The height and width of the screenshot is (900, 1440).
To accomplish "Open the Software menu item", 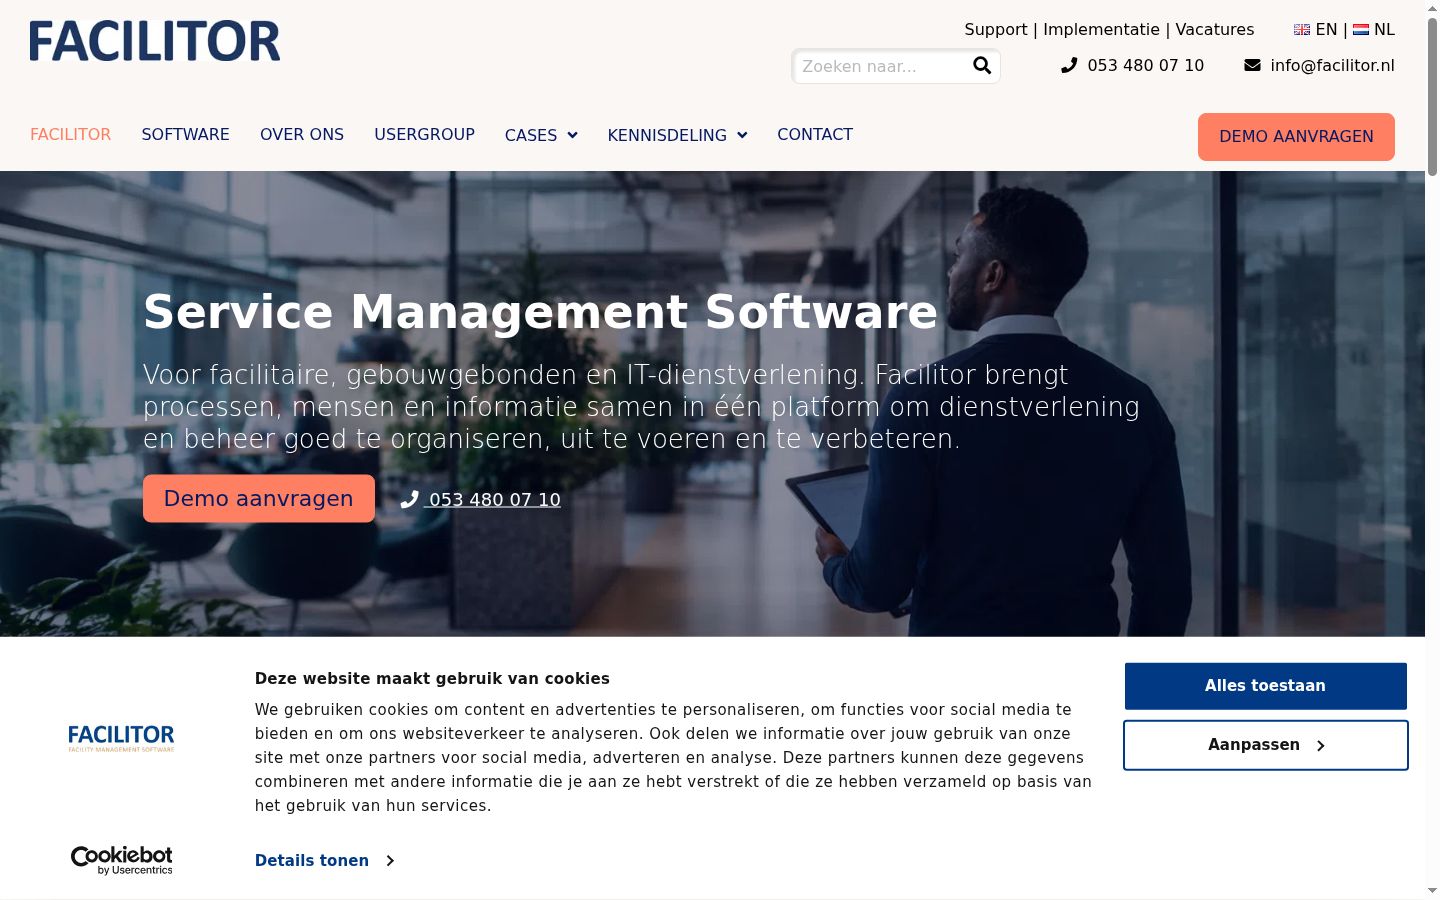I will pyautogui.click(x=186, y=134).
